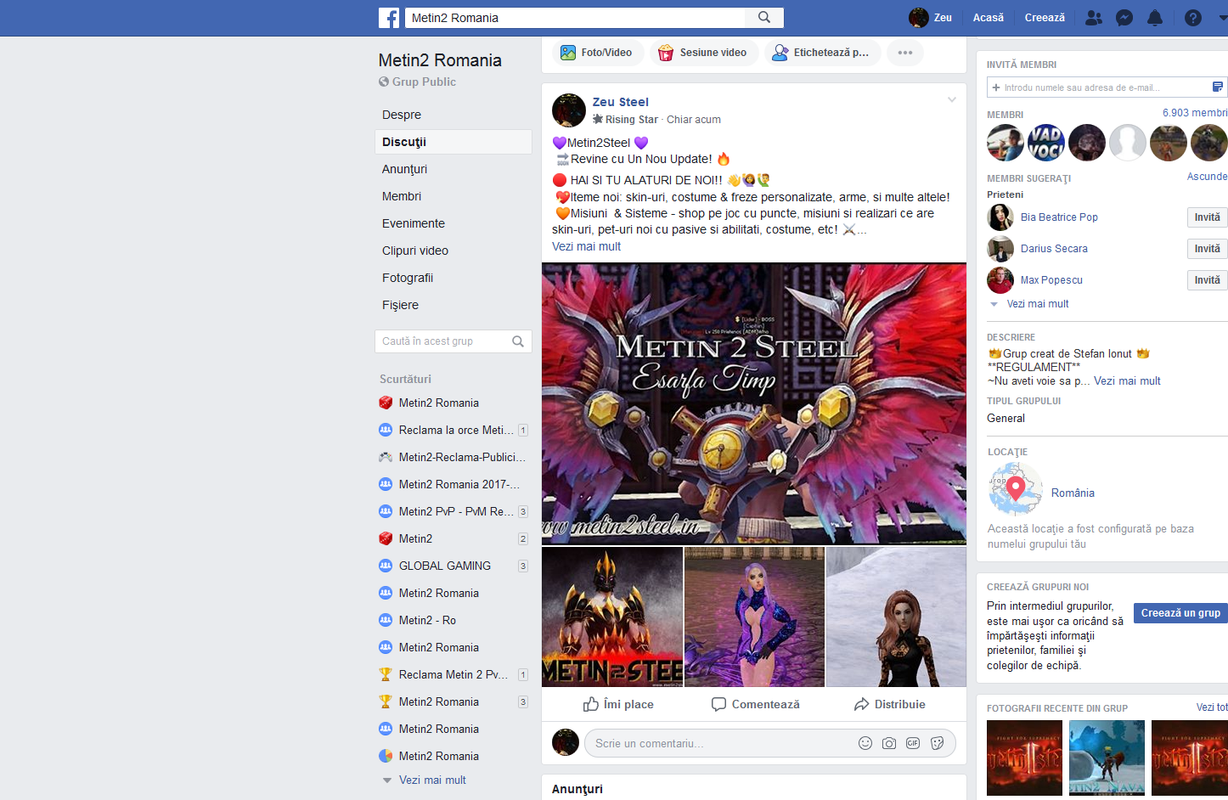Open notifications bell icon

(1155, 18)
